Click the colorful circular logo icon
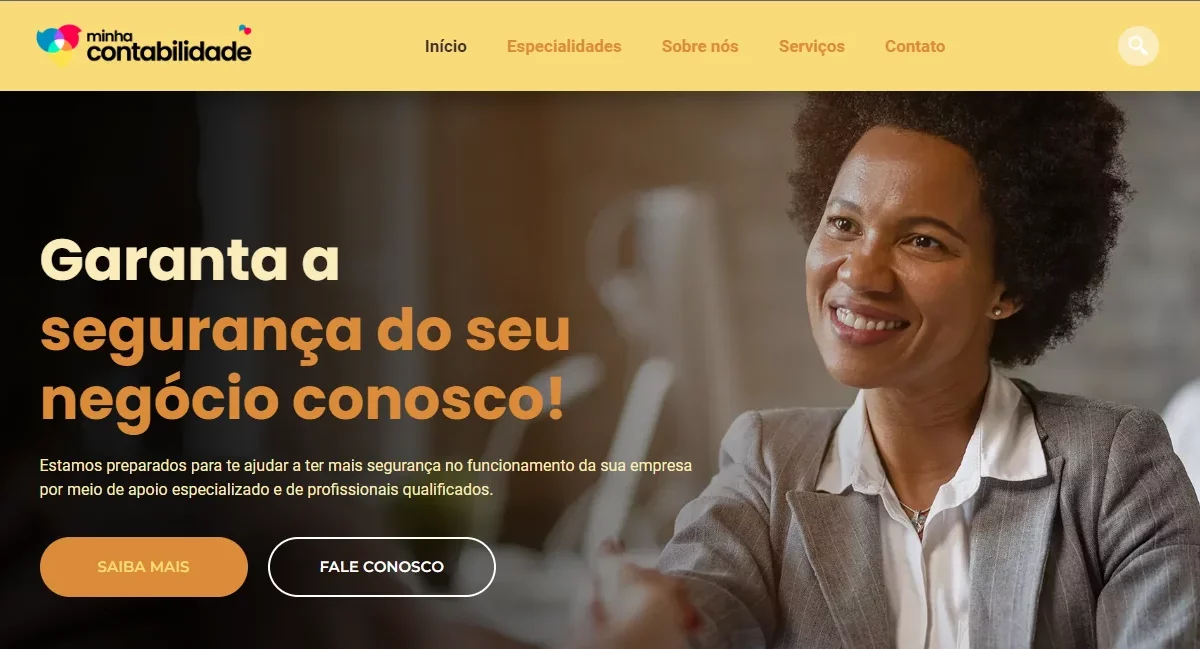 coord(58,44)
